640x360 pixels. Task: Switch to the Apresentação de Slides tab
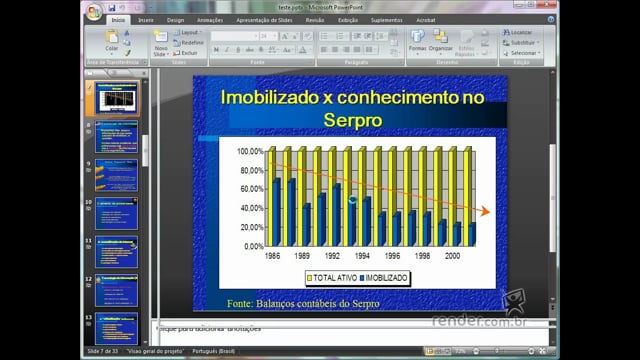[264, 20]
